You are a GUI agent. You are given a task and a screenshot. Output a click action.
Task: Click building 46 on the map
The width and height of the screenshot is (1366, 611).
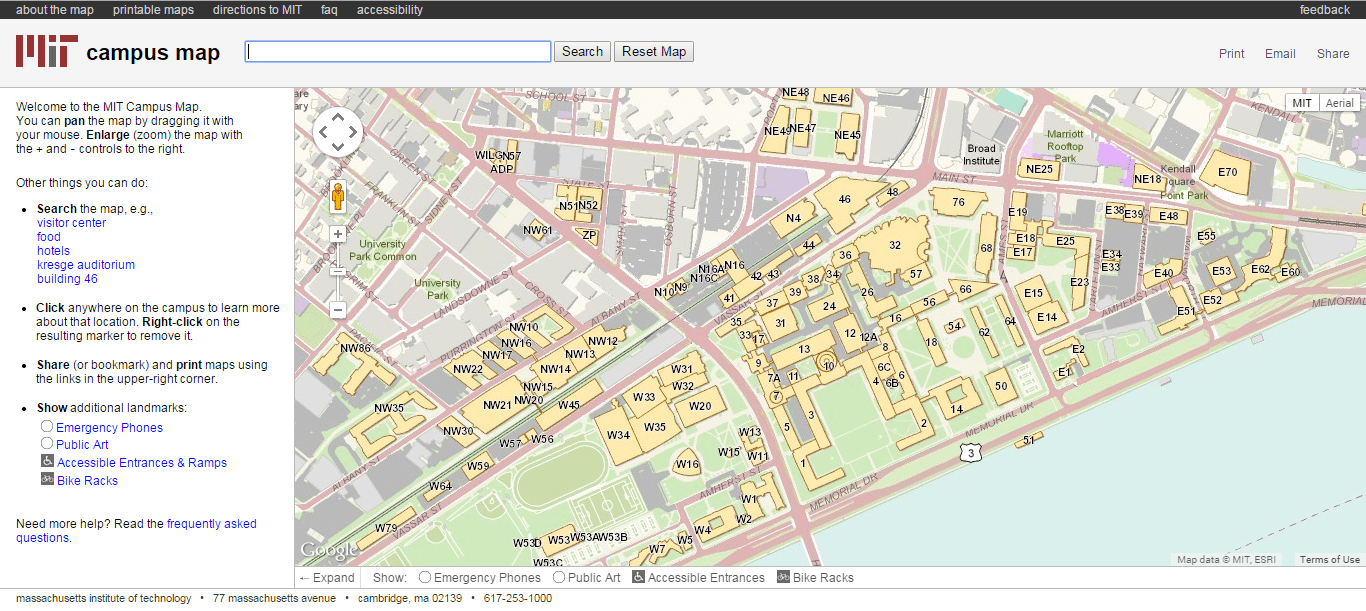844,199
